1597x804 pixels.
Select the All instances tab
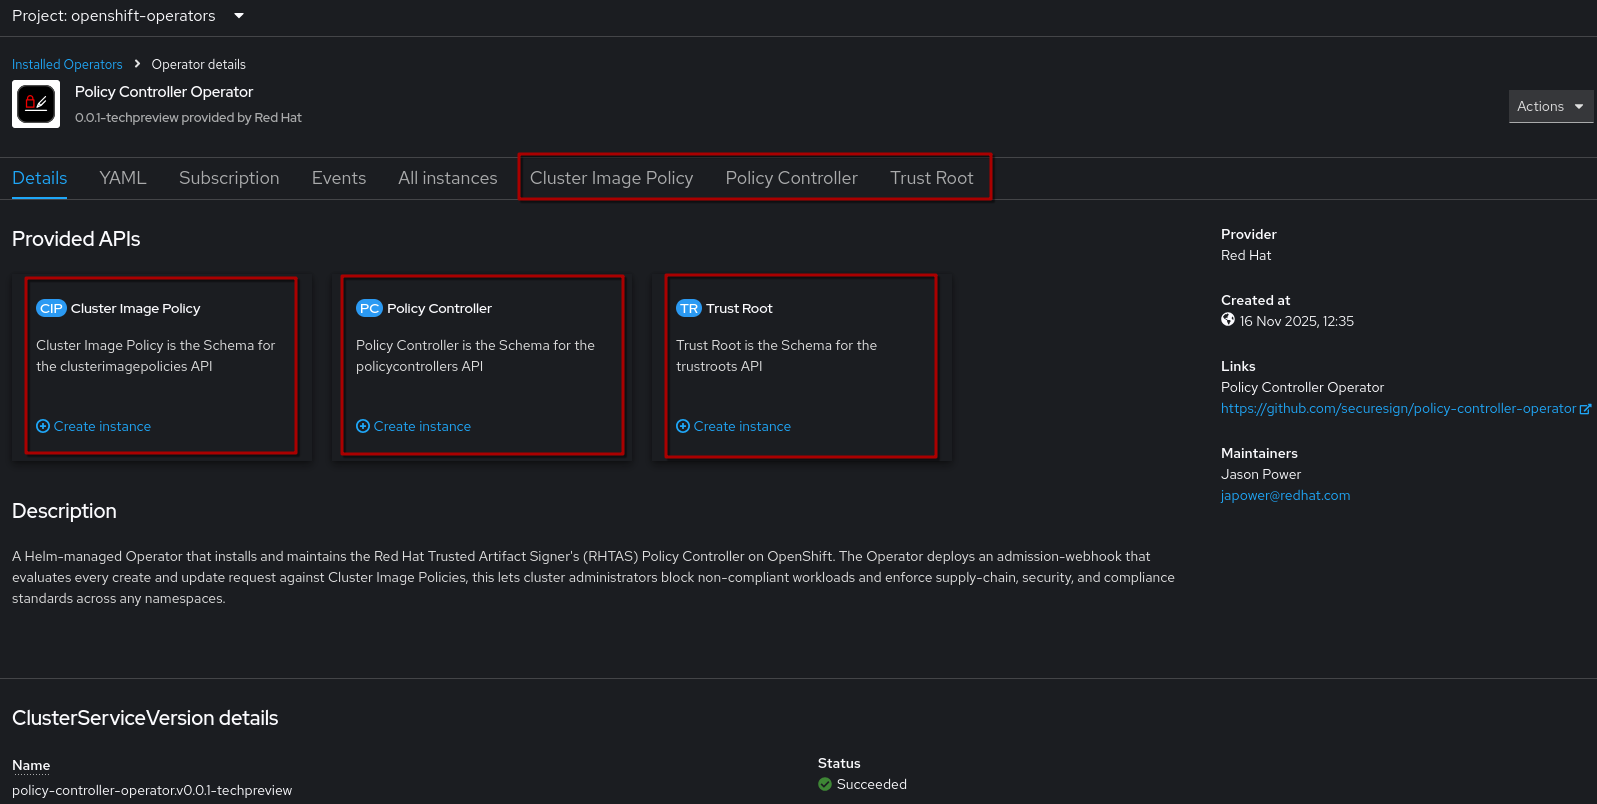click(447, 178)
